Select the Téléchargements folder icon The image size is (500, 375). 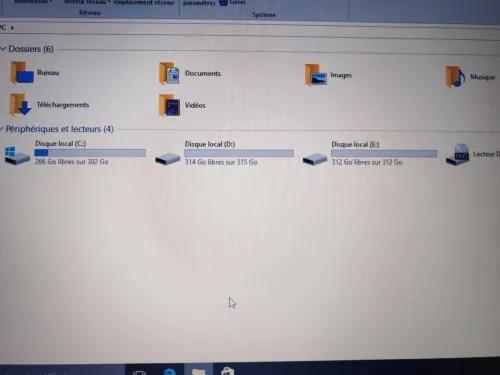pyautogui.click(x=20, y=105)
